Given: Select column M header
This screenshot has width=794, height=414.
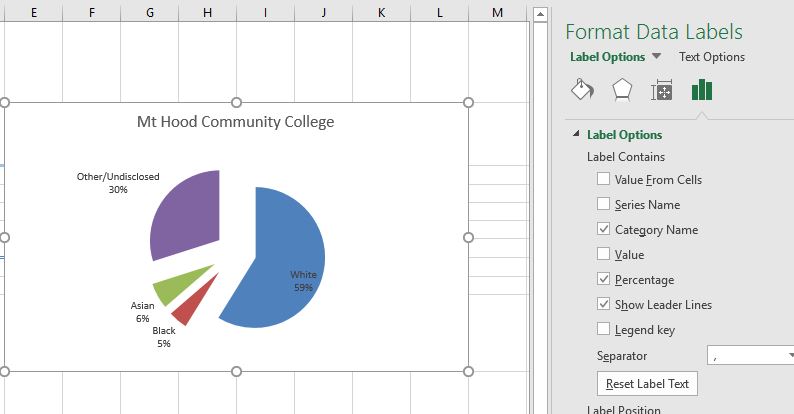Looking at the screenshot, I should click(x=498, y=12).
